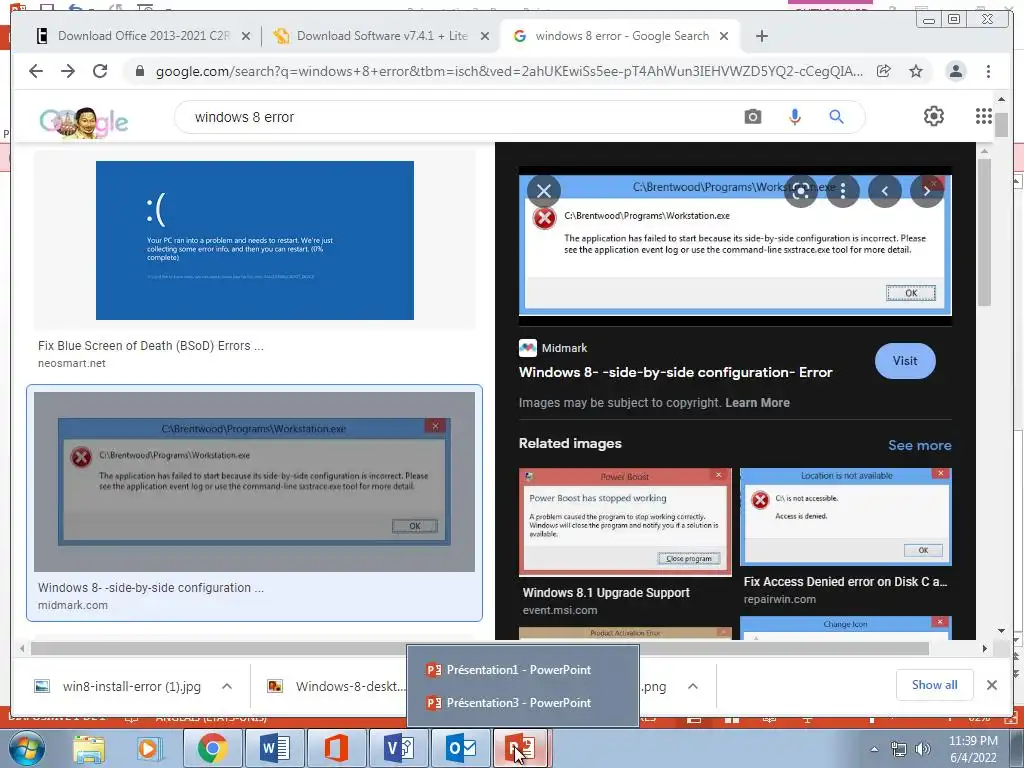Close the downloads bar
The height and width of the screenshot is (768, 1024).
(991, 685)
